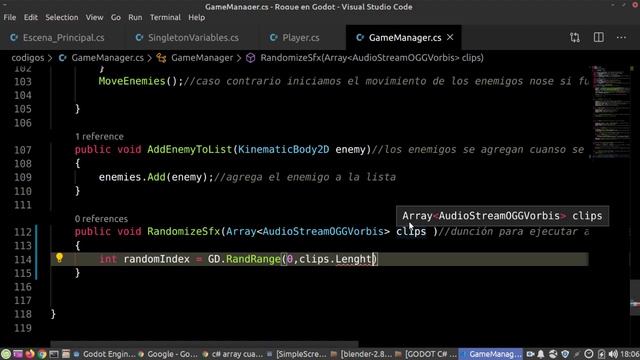
Task: Expand the GameManager.cs breadcrumb
Action: (x=107, y=58)
